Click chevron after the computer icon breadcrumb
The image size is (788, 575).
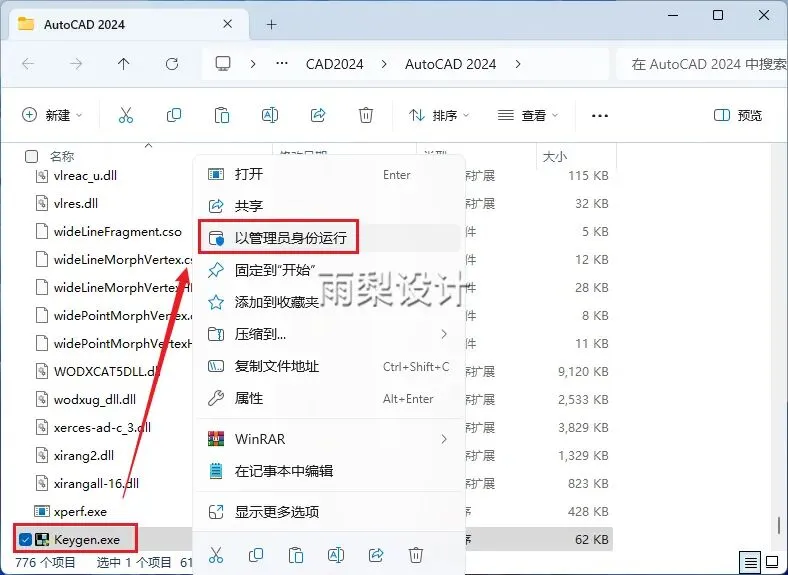click(253, 64)
